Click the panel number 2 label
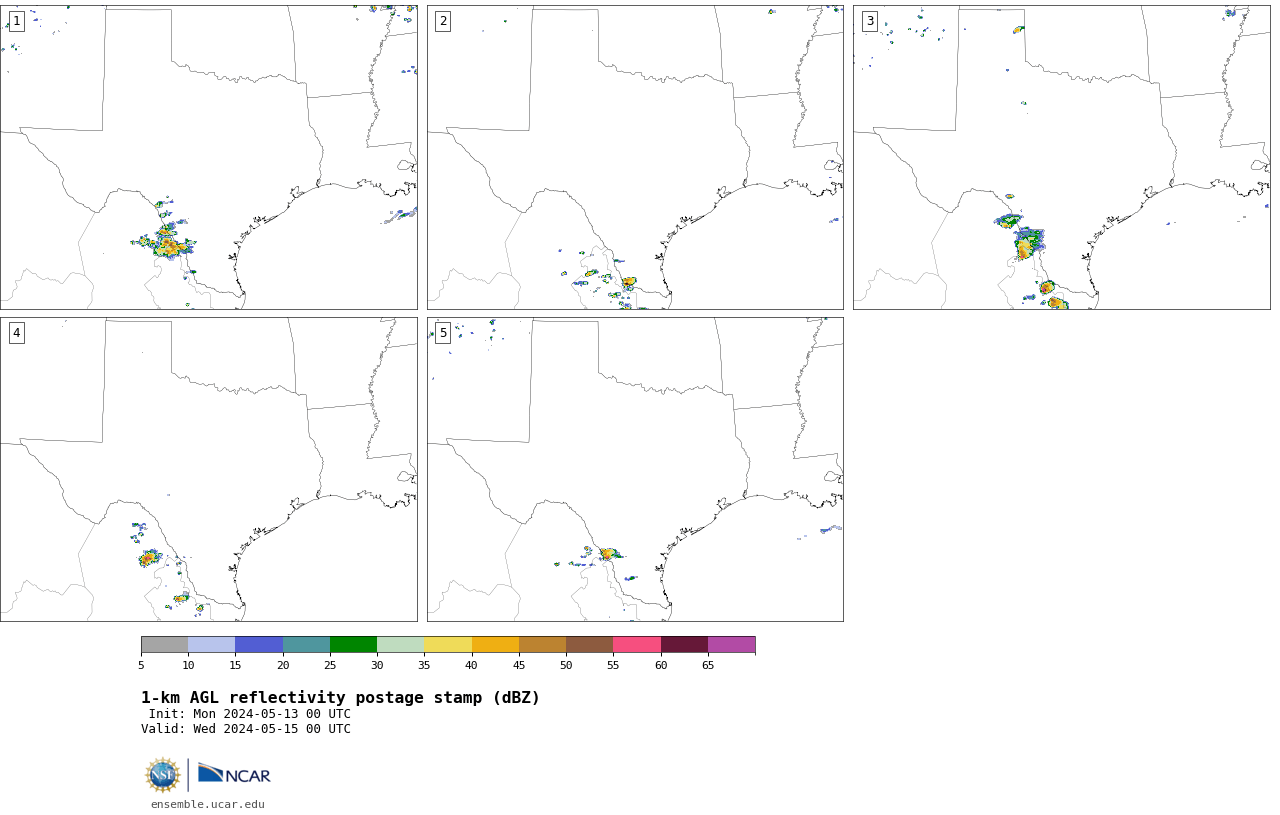This screenshot has width=1280, height=815. pyautogui.click(x=443, y=21)
